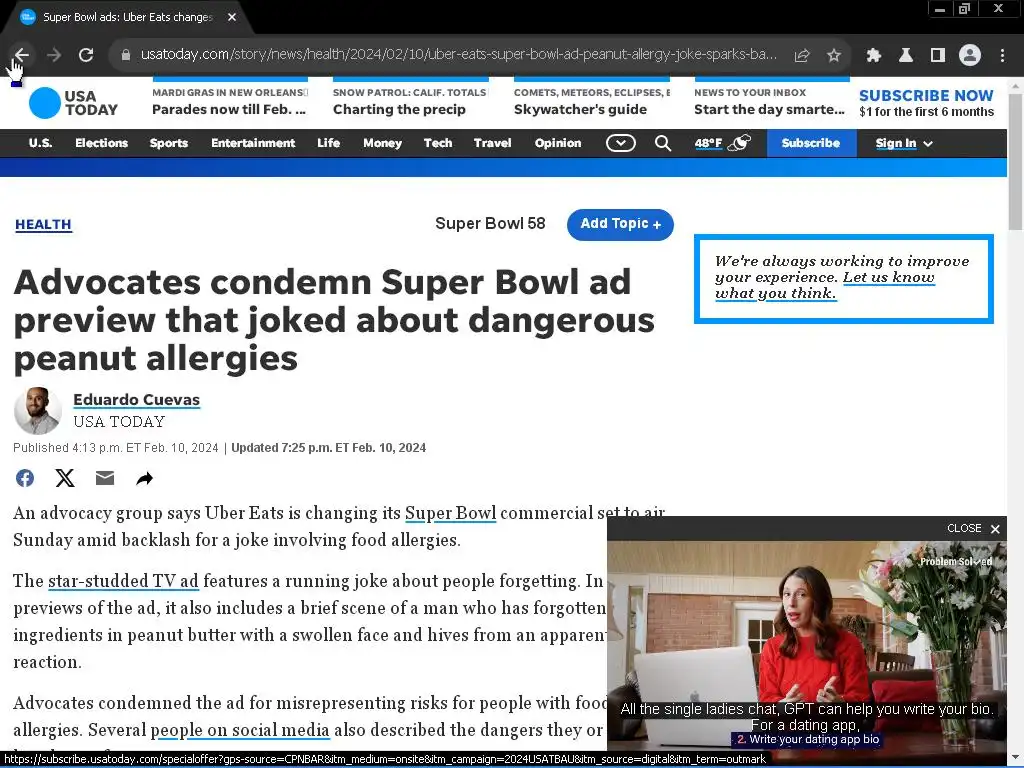The height and width of the screenshot is (768, 1024).
Task: Open the Chrome profile avatar
Action: pos(970,56)
